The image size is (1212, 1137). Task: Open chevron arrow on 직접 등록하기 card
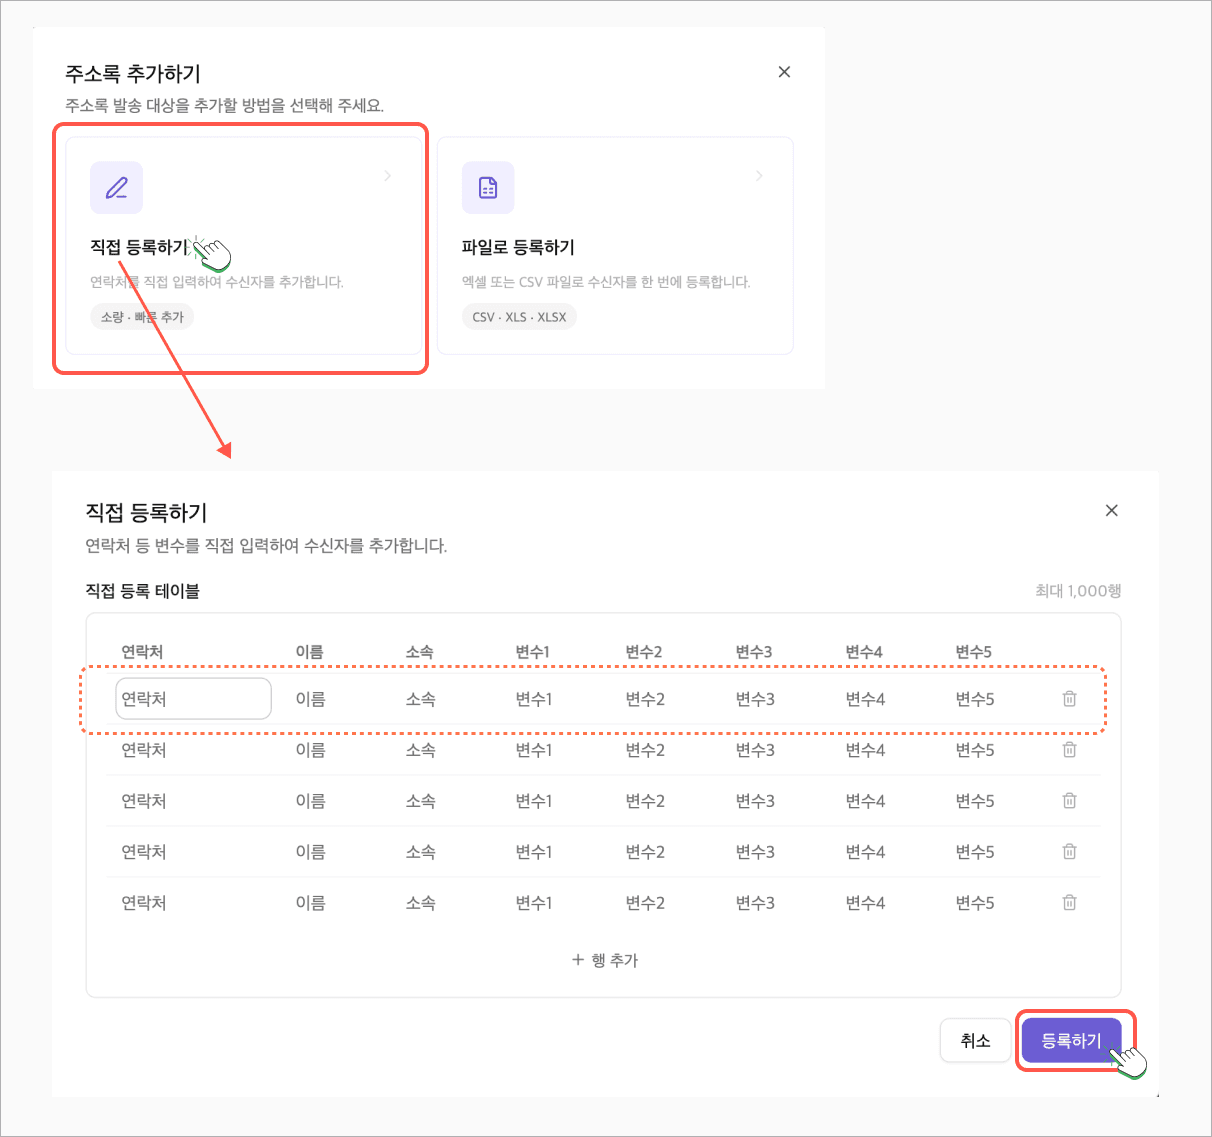click(x=388, y=176)
